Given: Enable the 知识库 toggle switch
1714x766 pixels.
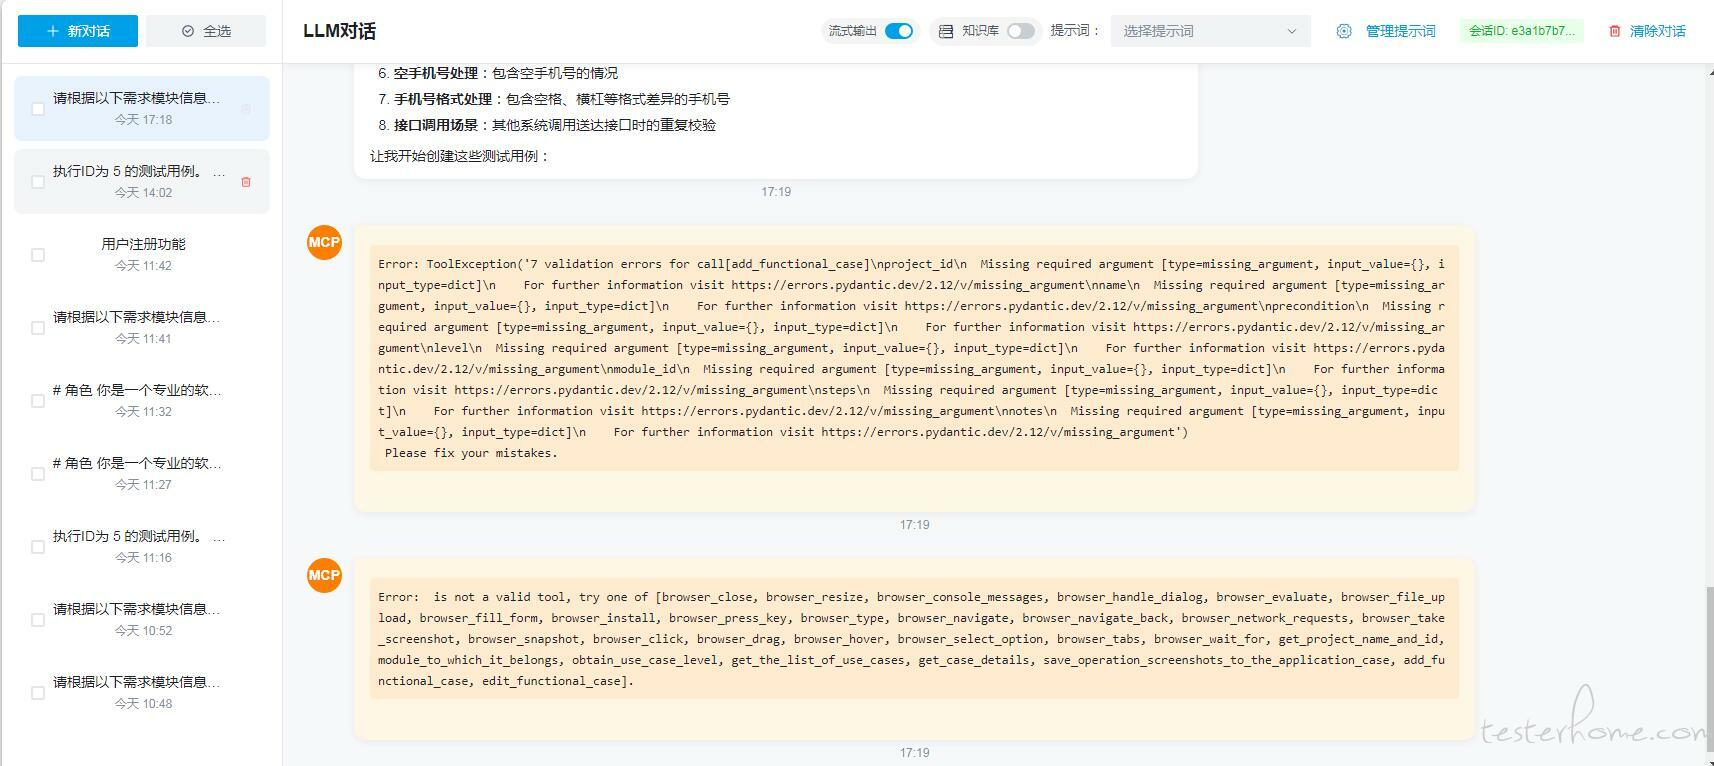Looking at the screenshot, I should 1020,31.
